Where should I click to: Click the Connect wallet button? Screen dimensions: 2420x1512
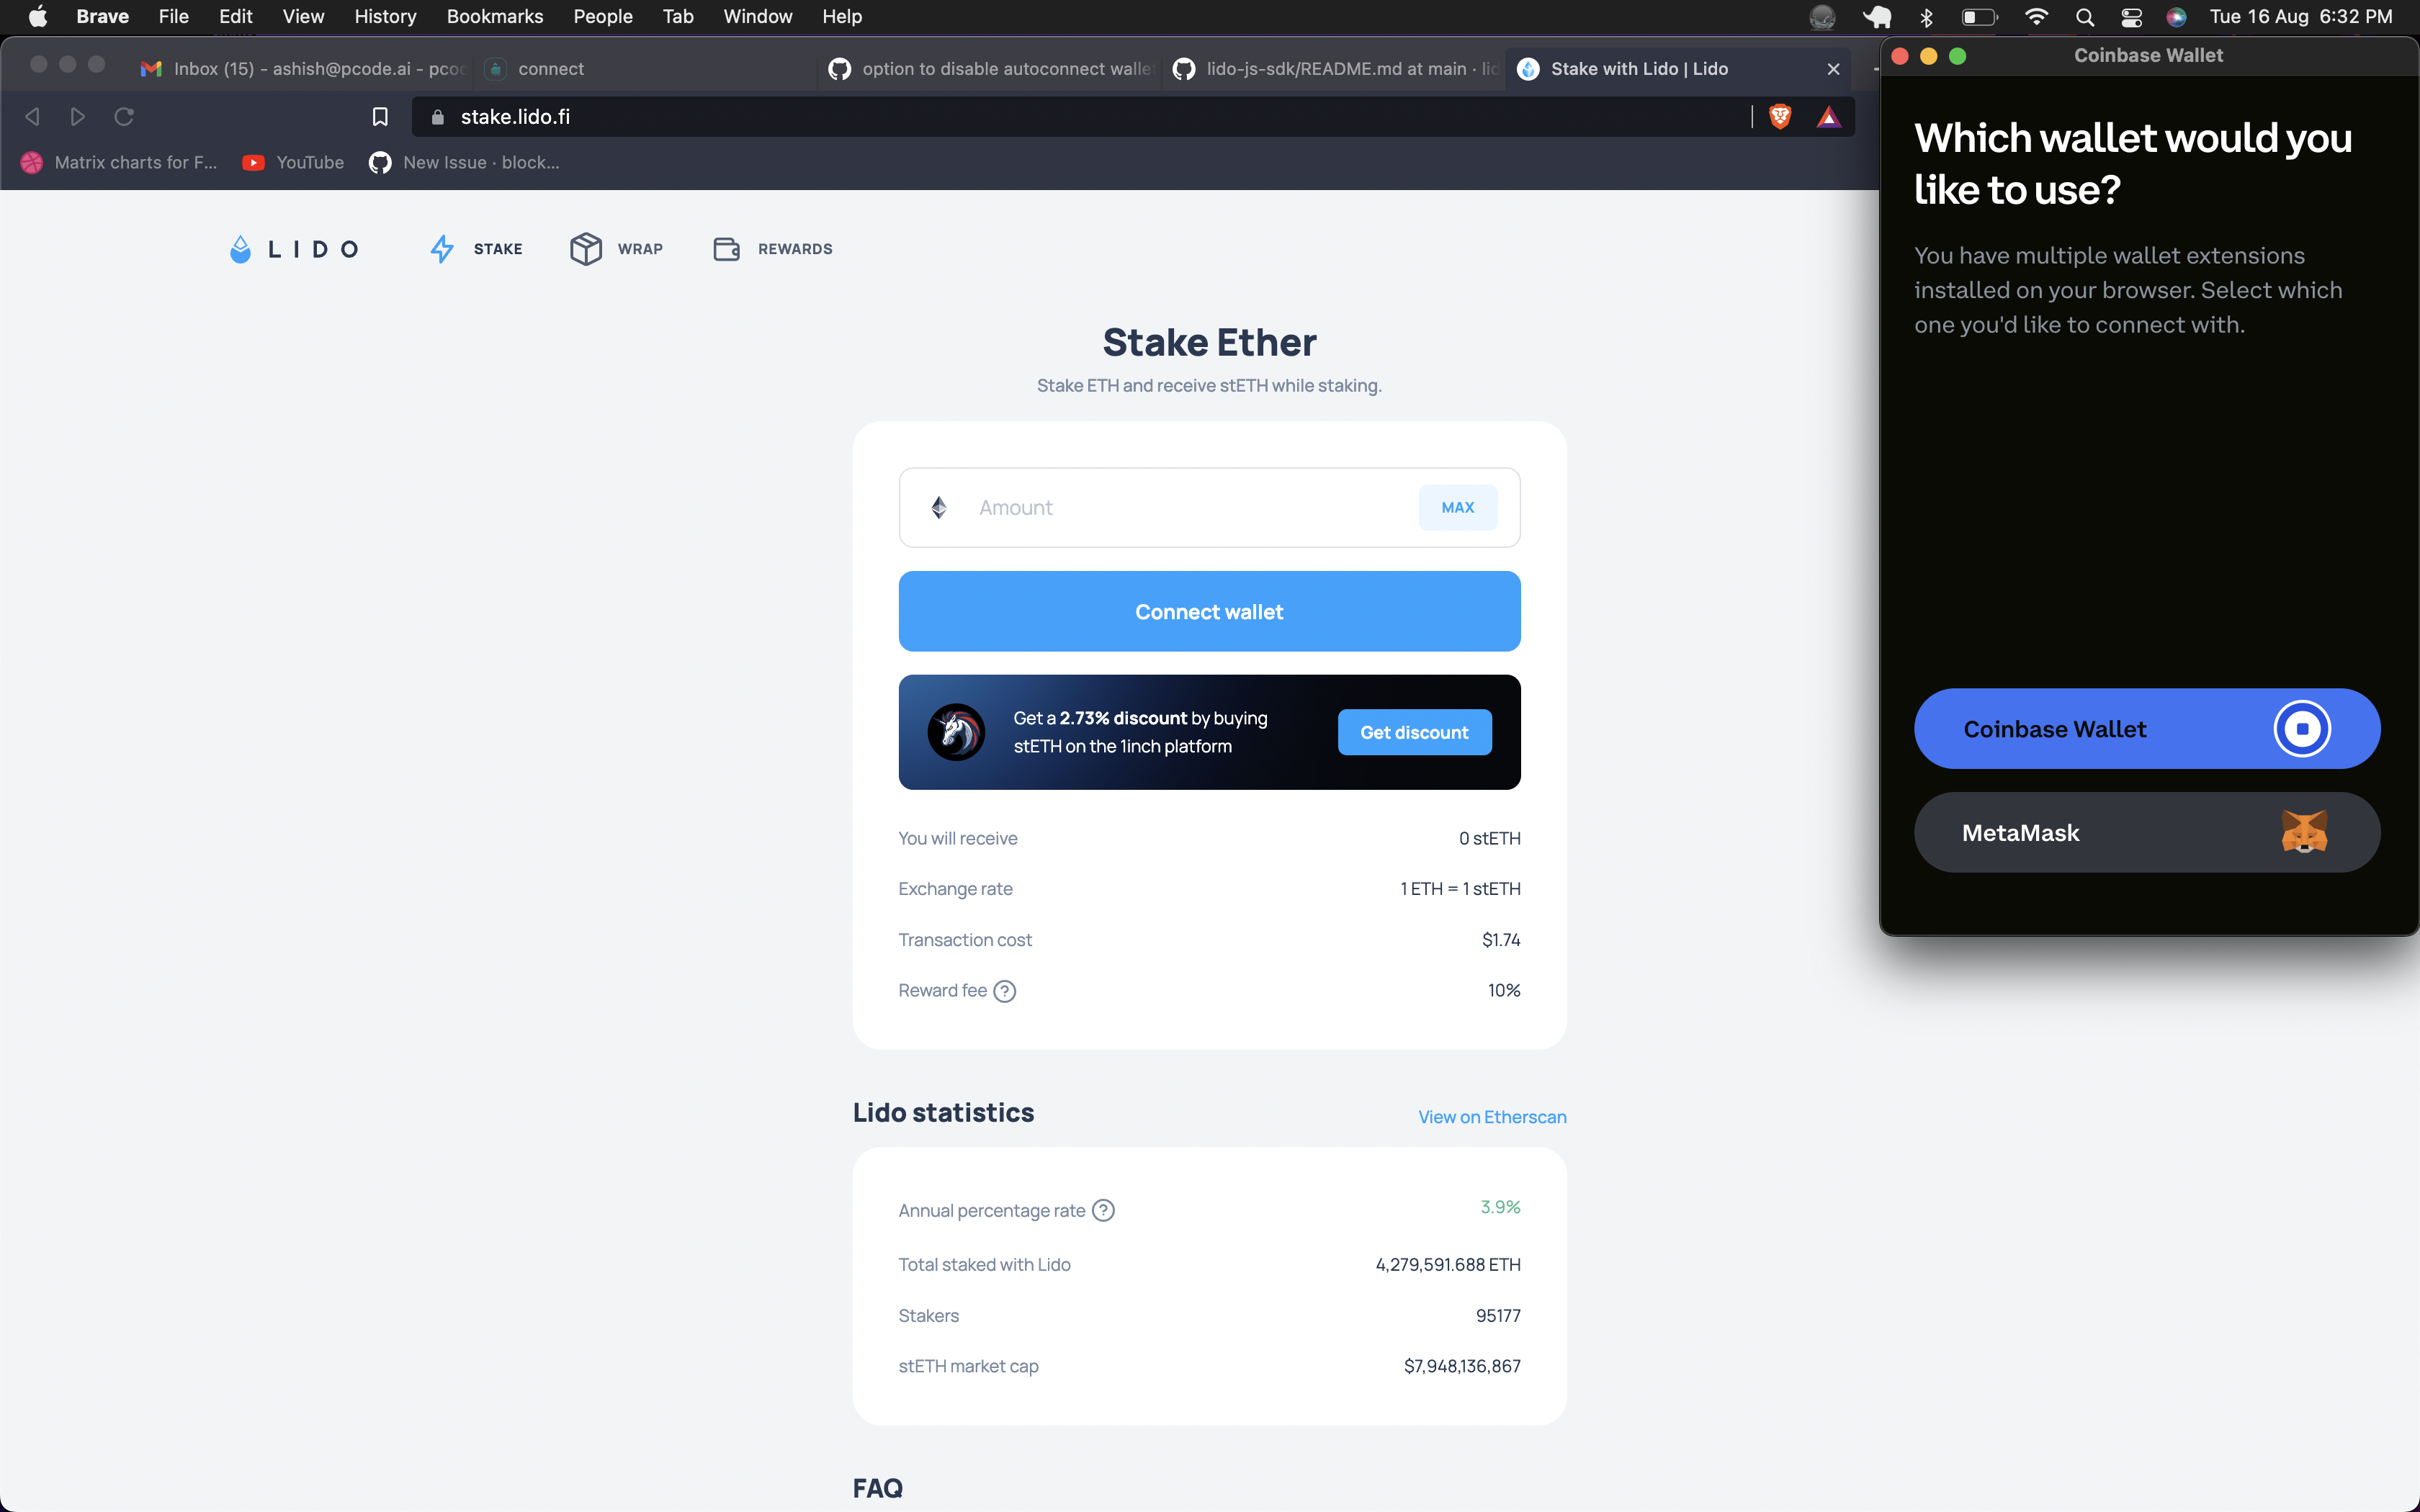1208,611
